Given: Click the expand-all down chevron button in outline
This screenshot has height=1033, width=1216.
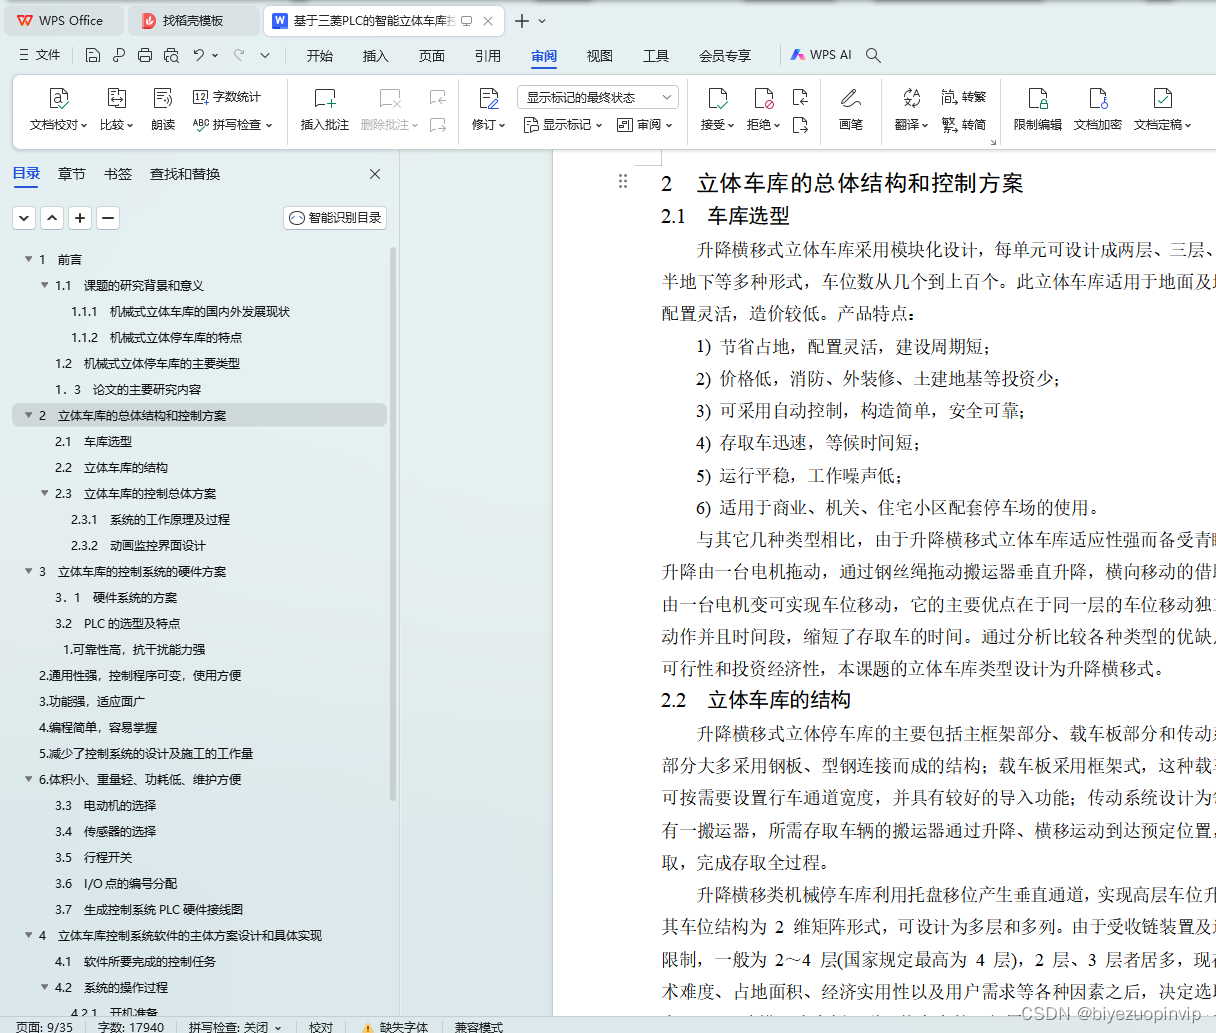Looking at the screenshot, I should (x=24, y=217).
